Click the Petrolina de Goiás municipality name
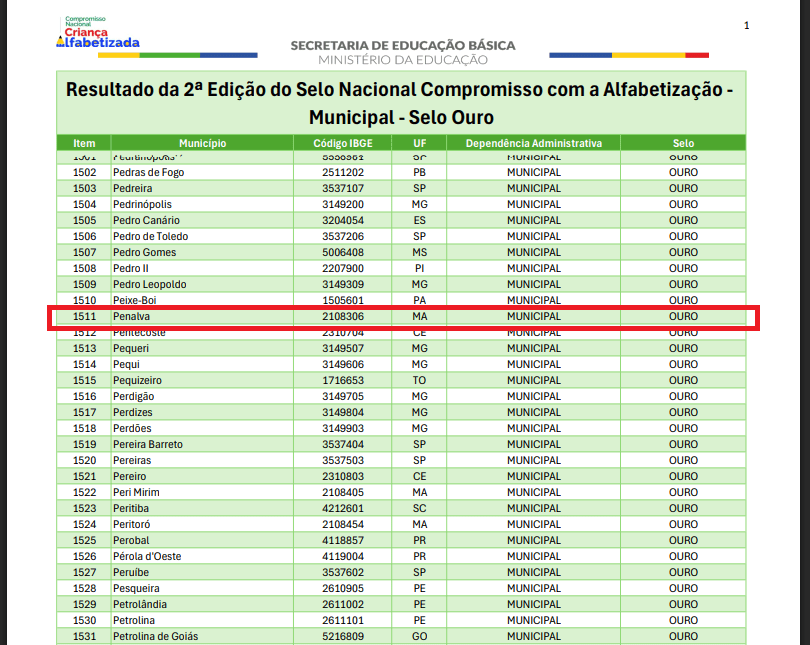 (154, 636)
